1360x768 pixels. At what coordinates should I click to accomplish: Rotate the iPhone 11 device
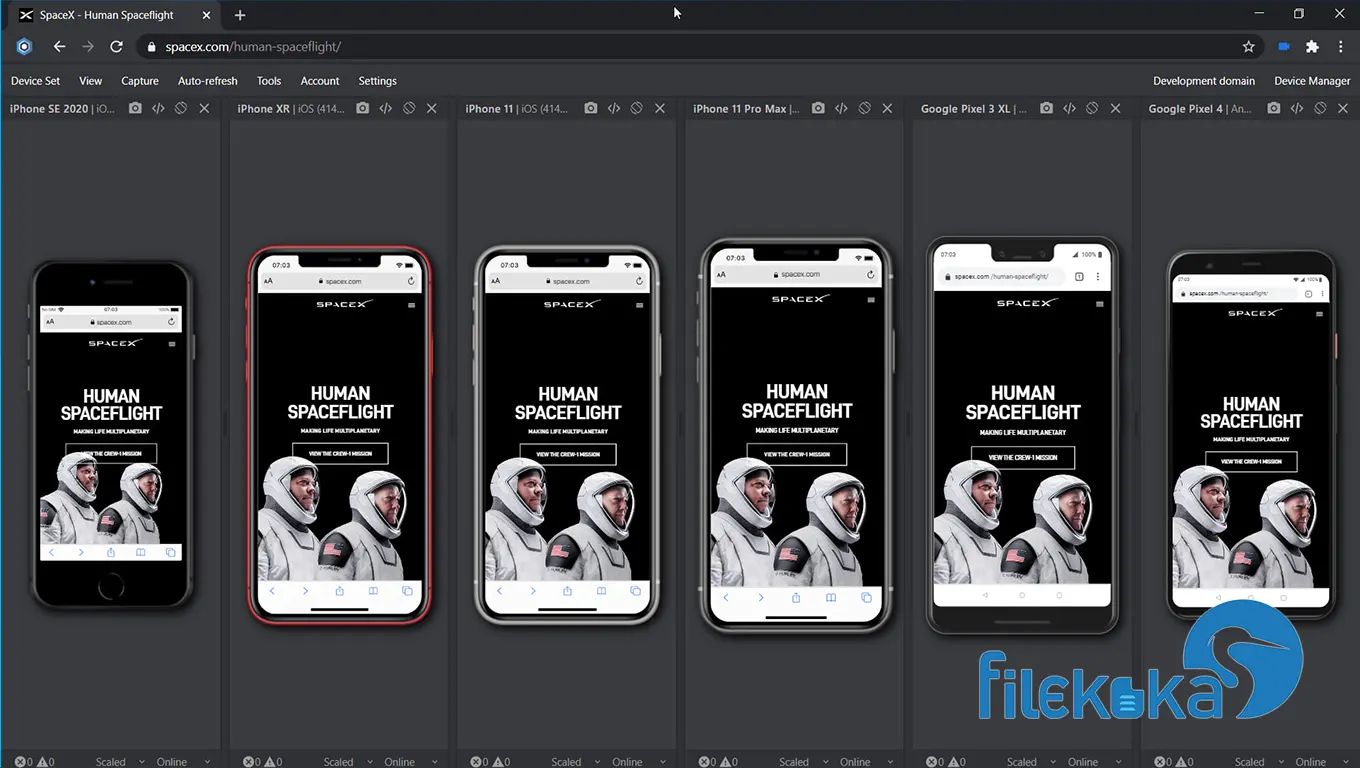click(637, 108)
